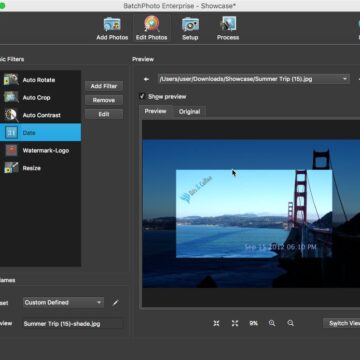
Task: Select the Resize filter icon
Action: (x=11, y=168)
